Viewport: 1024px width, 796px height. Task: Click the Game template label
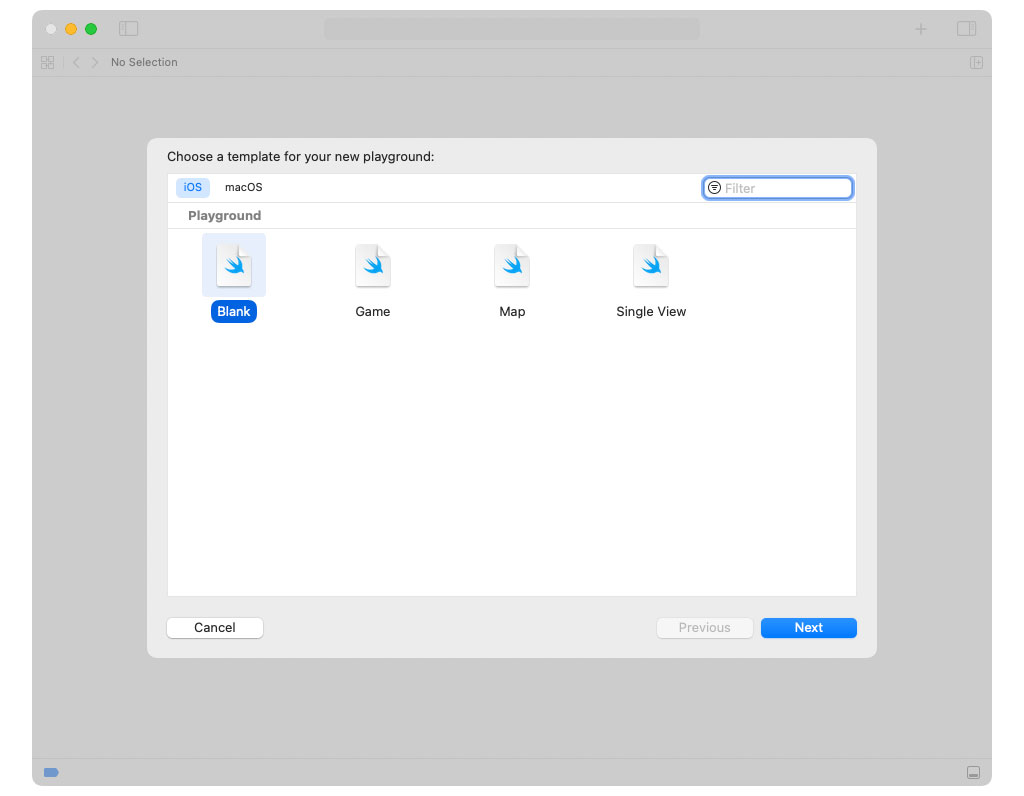373,311
